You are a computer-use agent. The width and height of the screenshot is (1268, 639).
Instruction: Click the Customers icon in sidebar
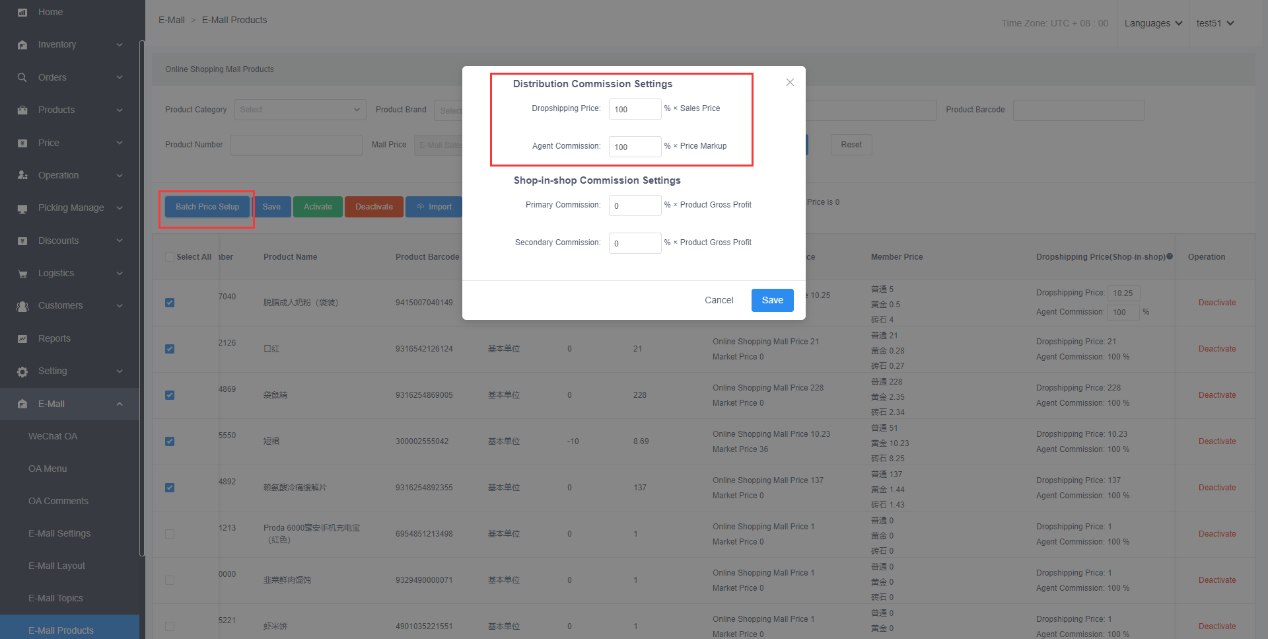[22, 306]
